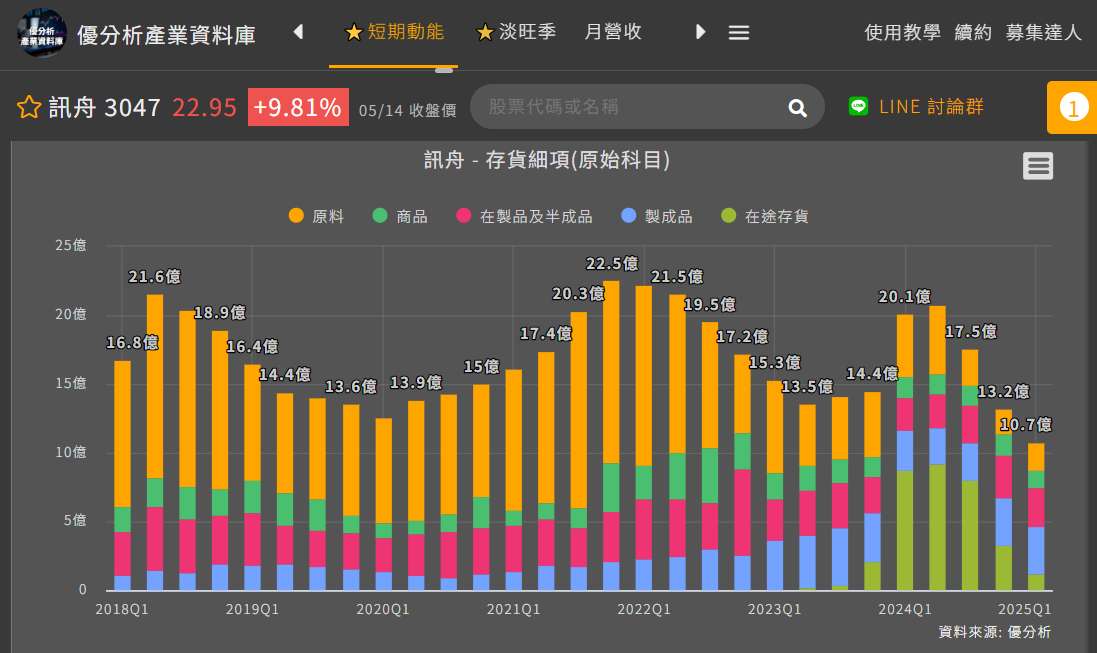Image resolution: width=1097 pixels, height=653 pixels.
Task: Click the 2023Q1 x-axis label
Action: point(774,609)
